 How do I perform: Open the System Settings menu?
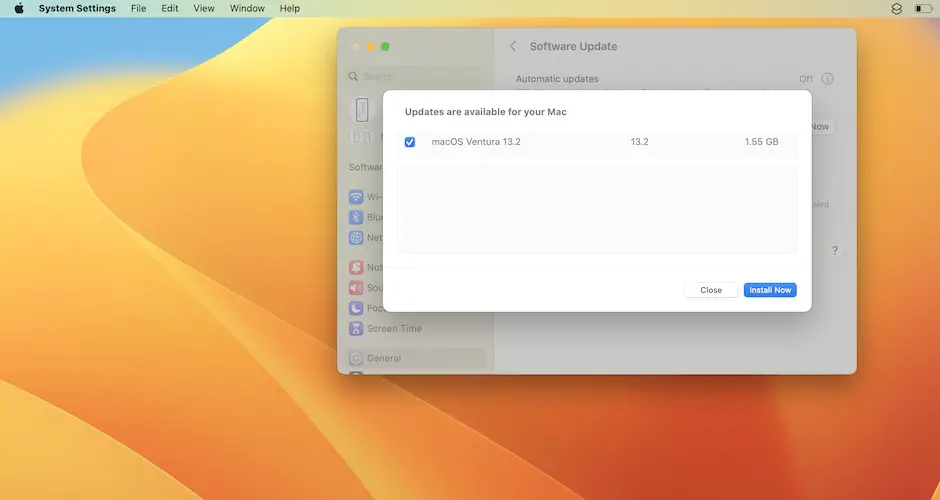[x=77, y=8]
